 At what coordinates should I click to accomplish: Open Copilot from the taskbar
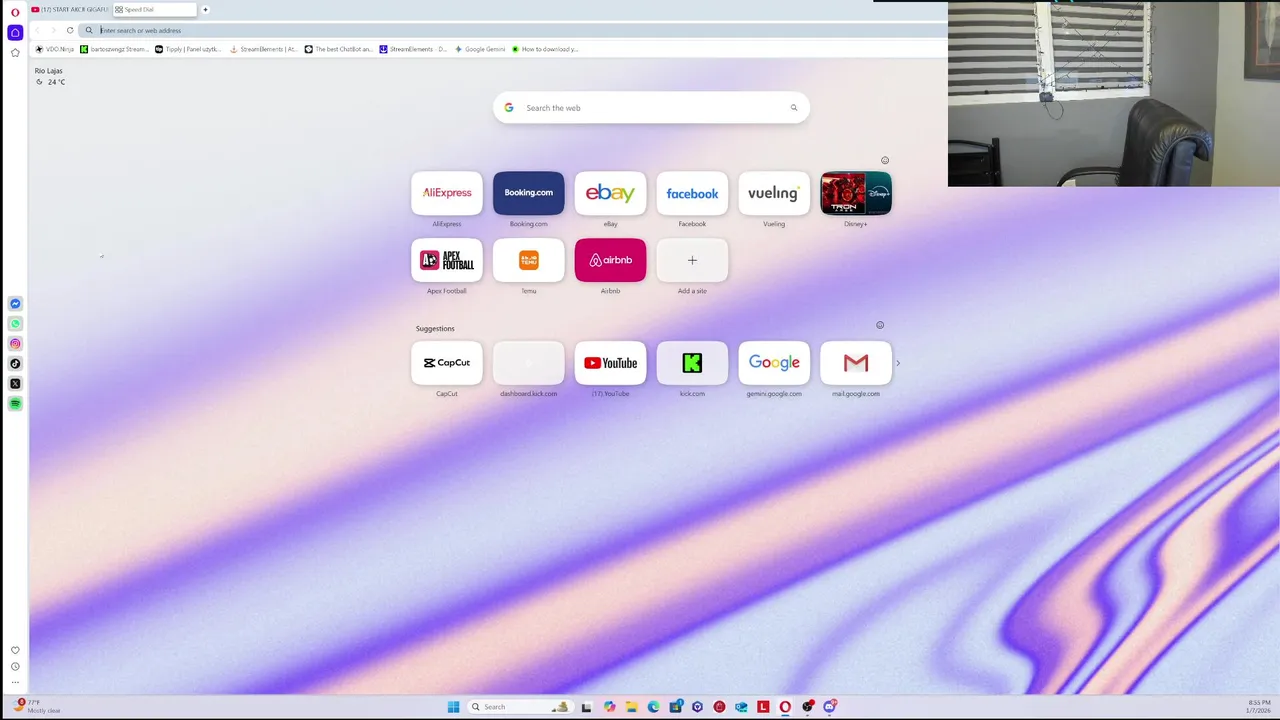[609, 707]
